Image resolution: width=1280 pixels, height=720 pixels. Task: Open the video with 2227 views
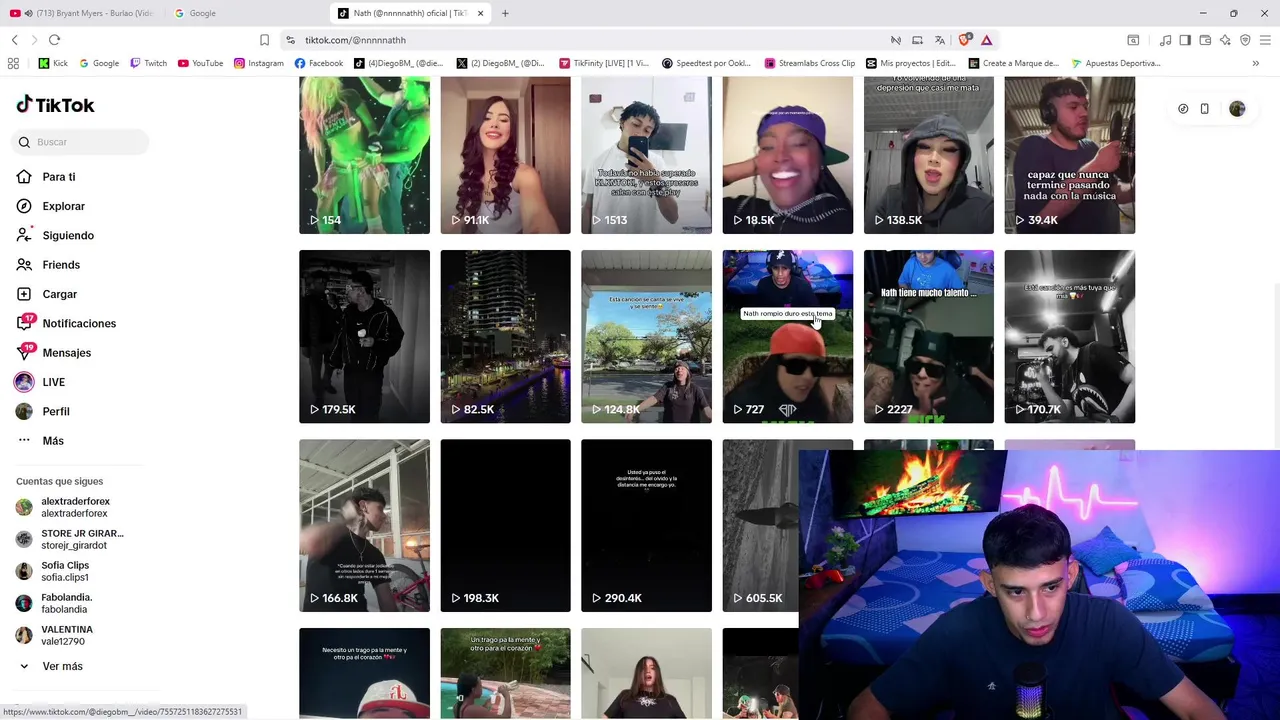928,336
